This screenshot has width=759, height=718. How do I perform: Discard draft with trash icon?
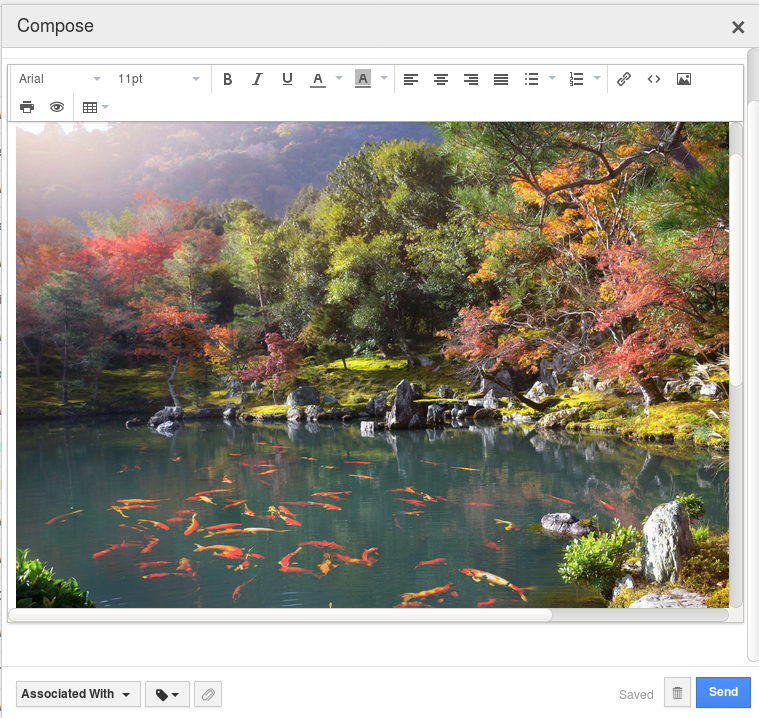677,693
